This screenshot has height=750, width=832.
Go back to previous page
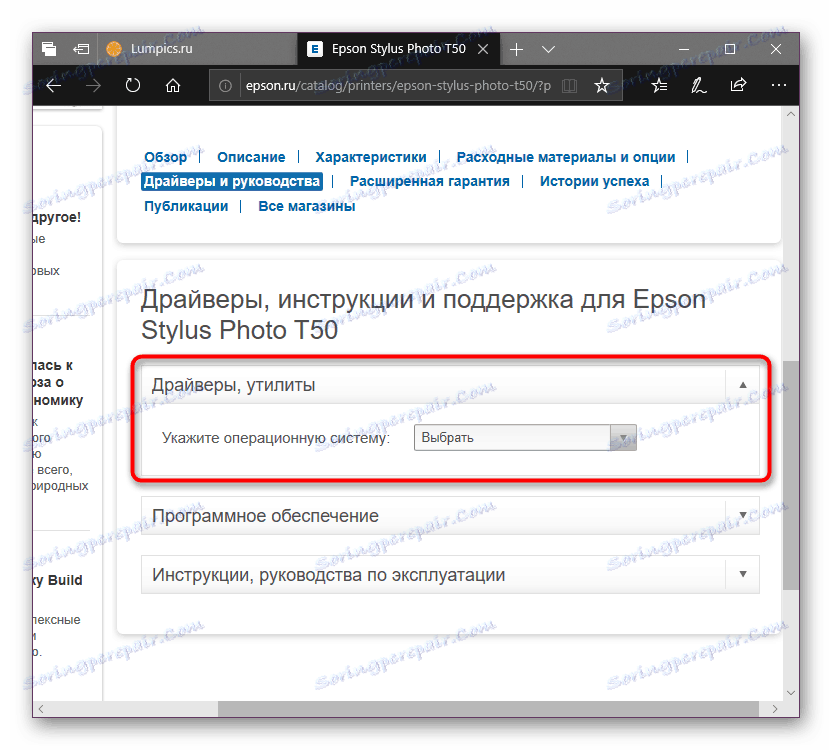pyautogui.click(x=54, y=85)
